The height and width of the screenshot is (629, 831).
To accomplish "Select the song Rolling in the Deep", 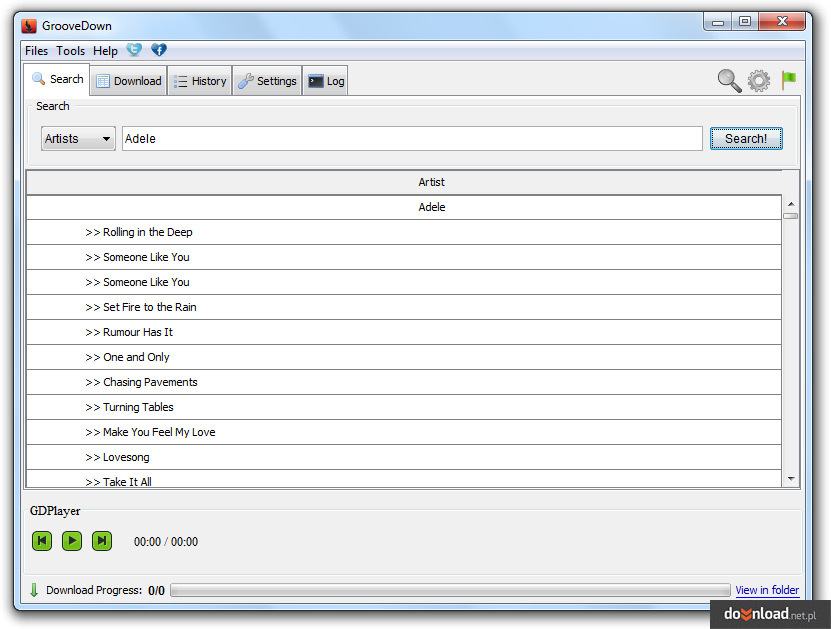I will pos(404,232).
